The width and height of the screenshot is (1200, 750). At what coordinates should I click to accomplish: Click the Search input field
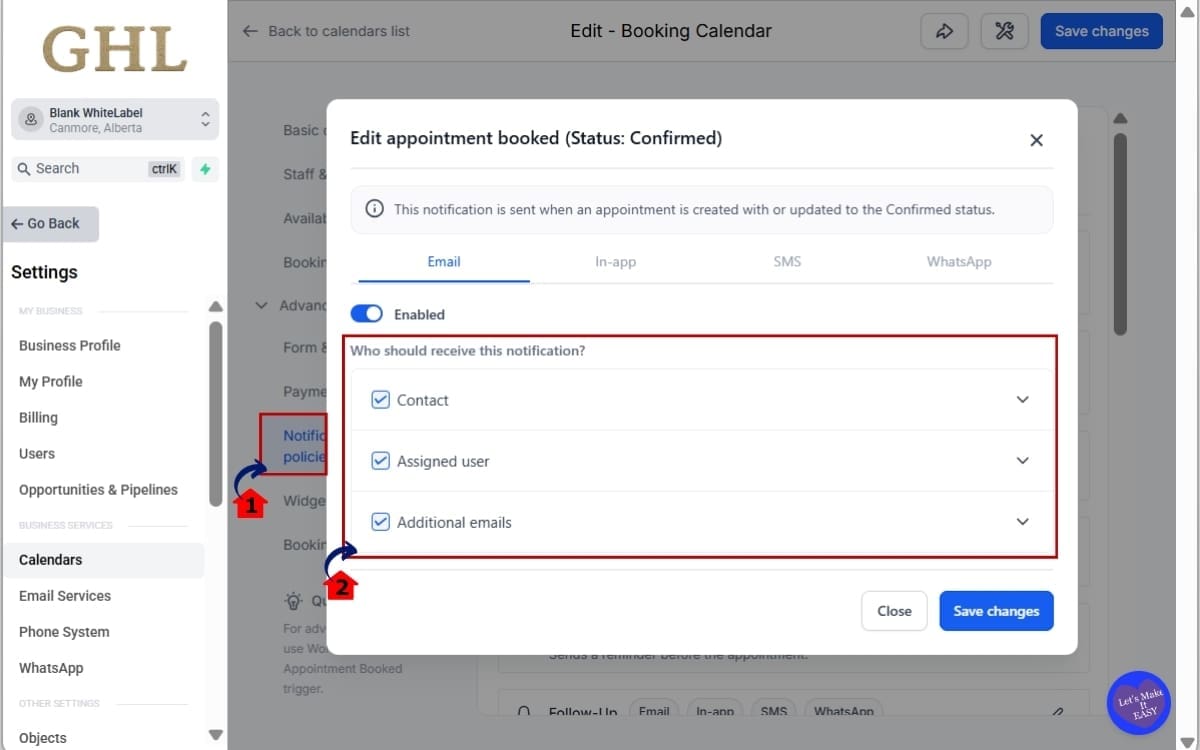click(98, 169)
